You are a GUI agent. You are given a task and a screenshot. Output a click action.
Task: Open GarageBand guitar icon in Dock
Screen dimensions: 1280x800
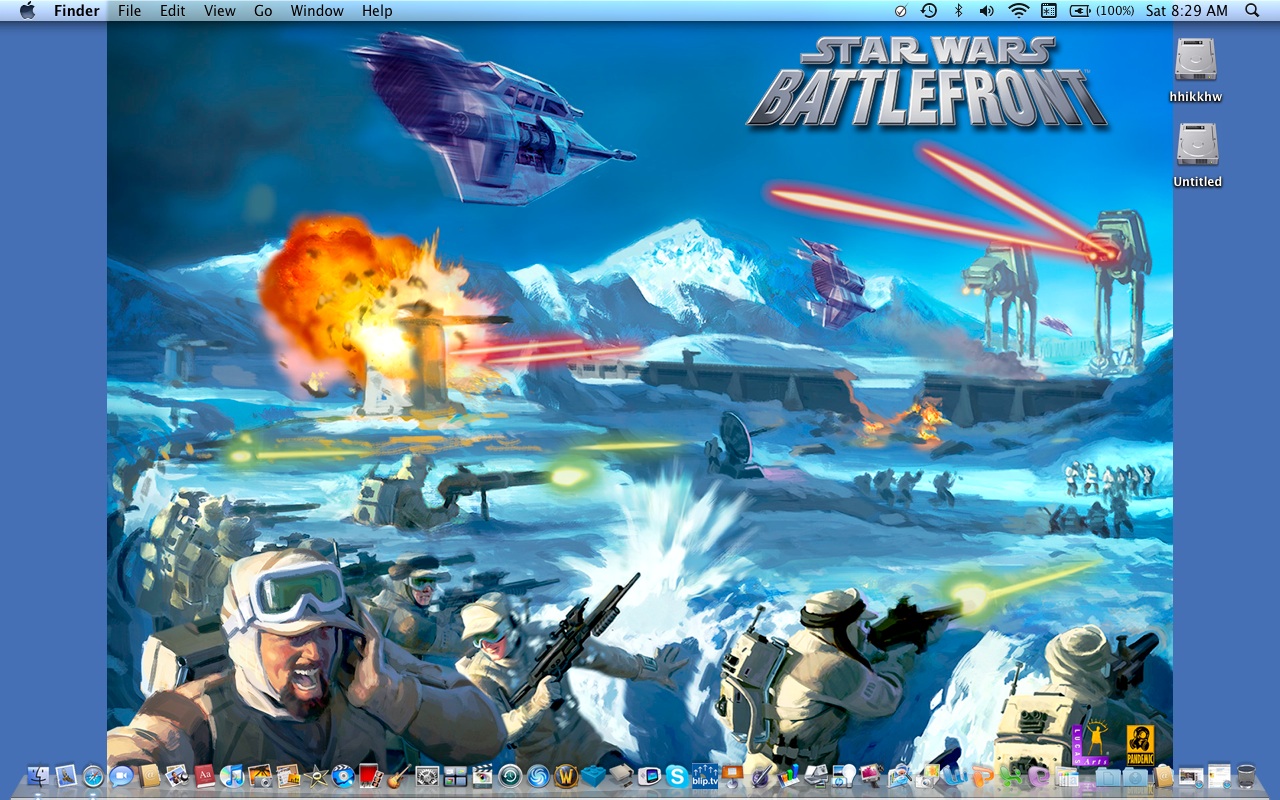coord(399,776)
